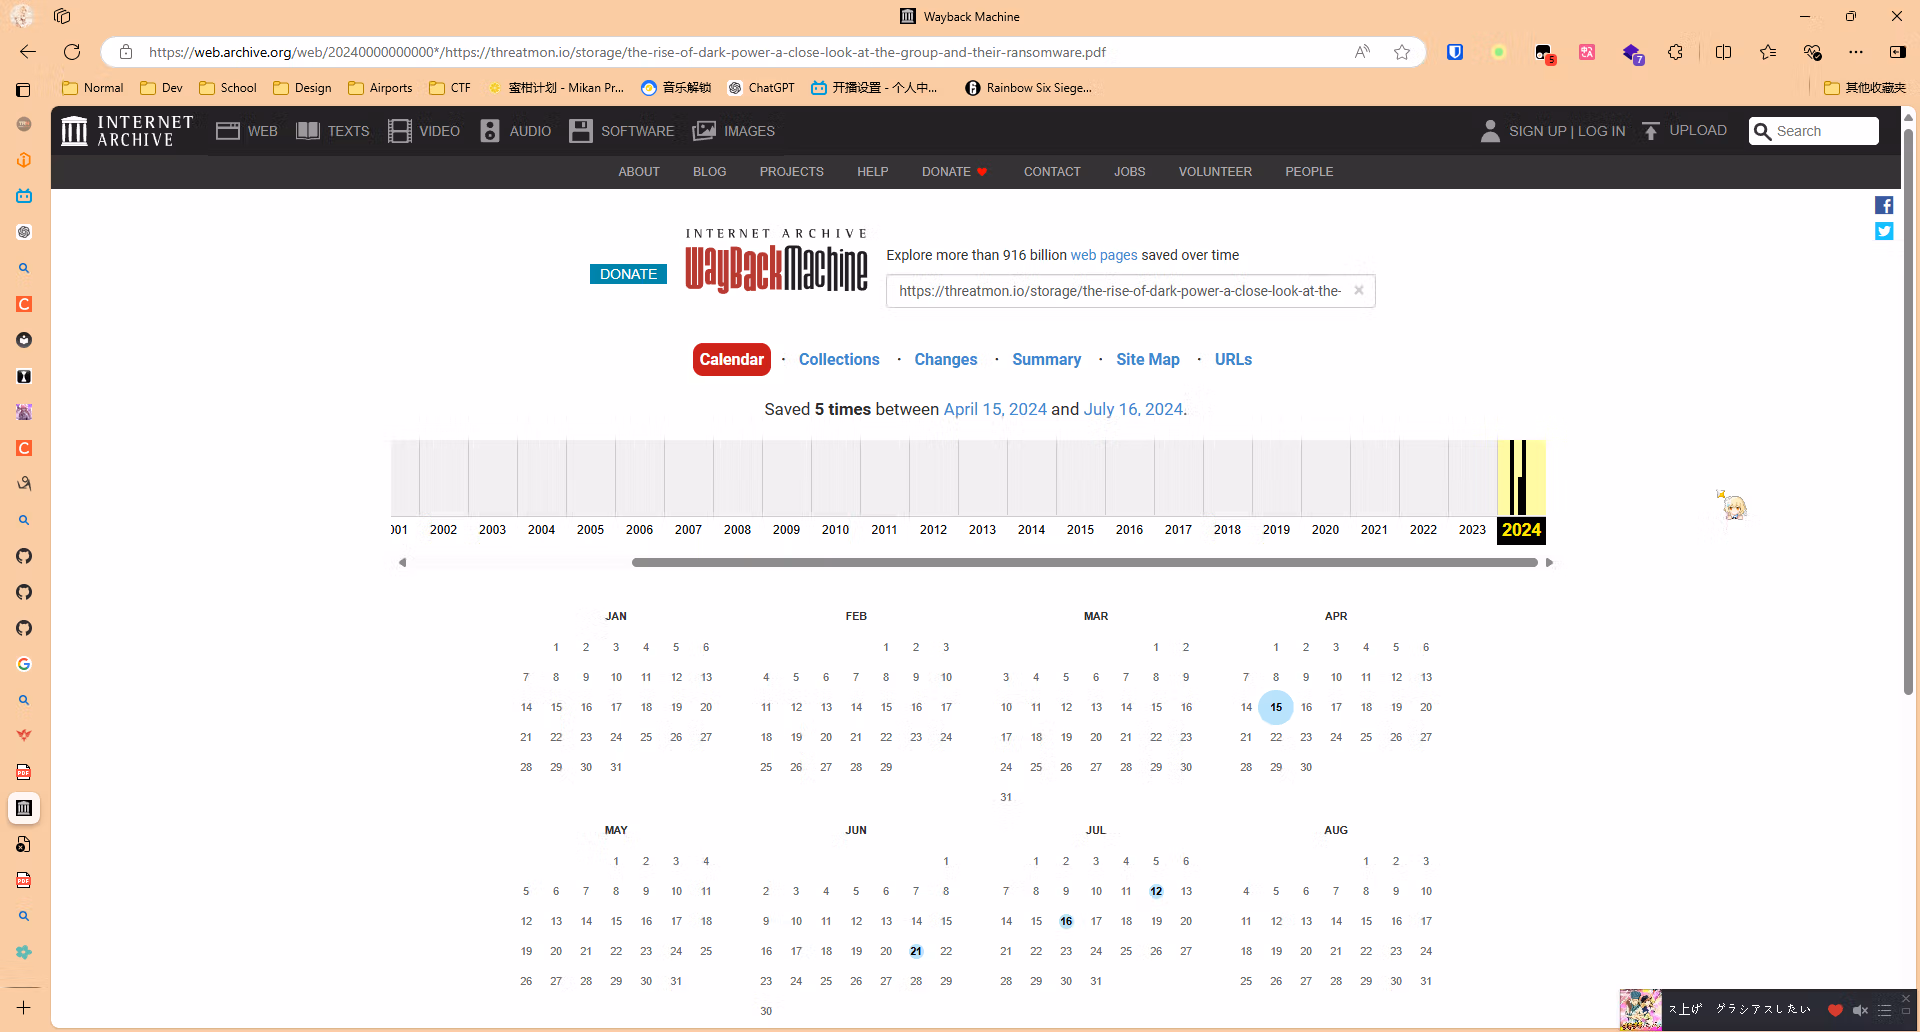Screen dimensions: 1920x1032
Task: Open the CTF bookmarks folder
Action: pos(450,88)
